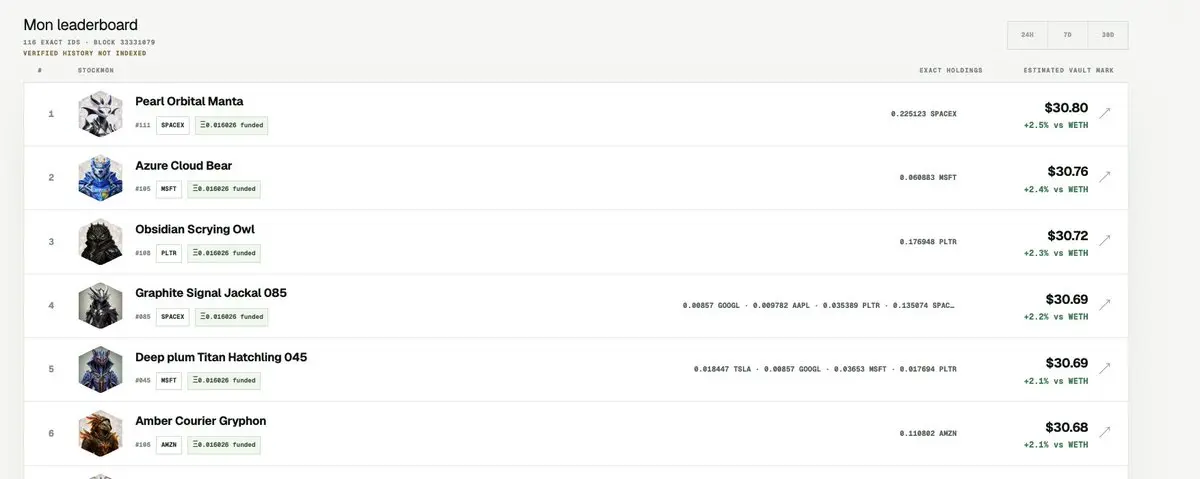1200x479 pixels.
Task: Click funded badge on Graphite Signal Jackal 085
Action: 232,317
